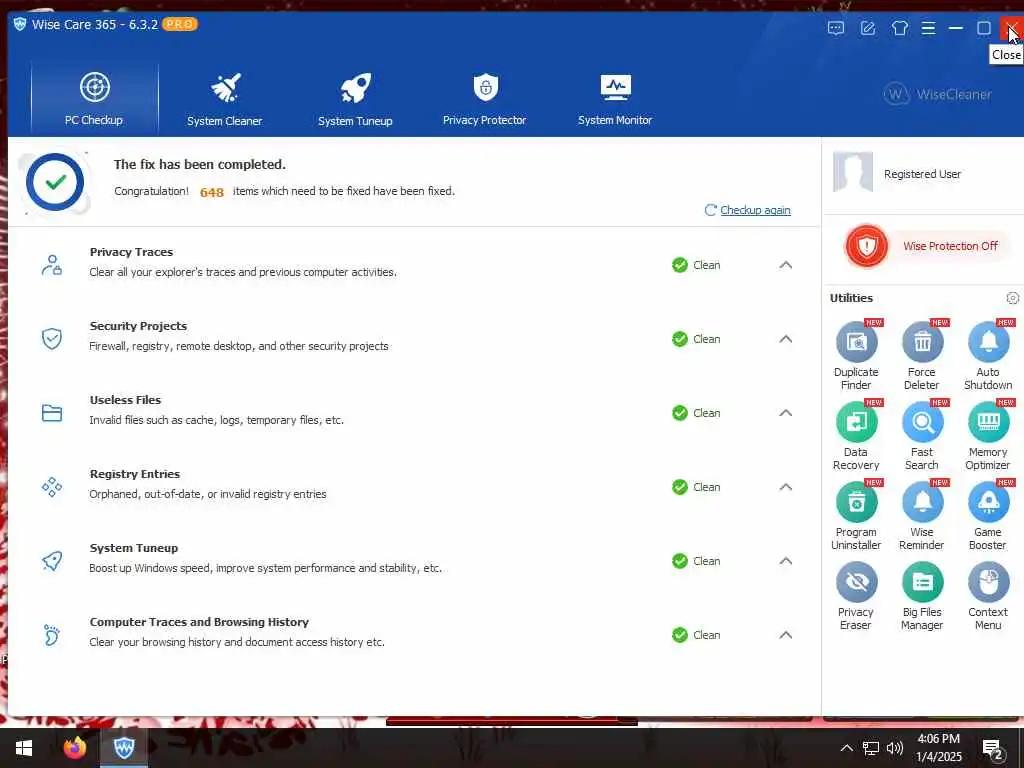Click the Registered User label
The height and width of the screenshot is (768, 1024).
pos(922,174)
